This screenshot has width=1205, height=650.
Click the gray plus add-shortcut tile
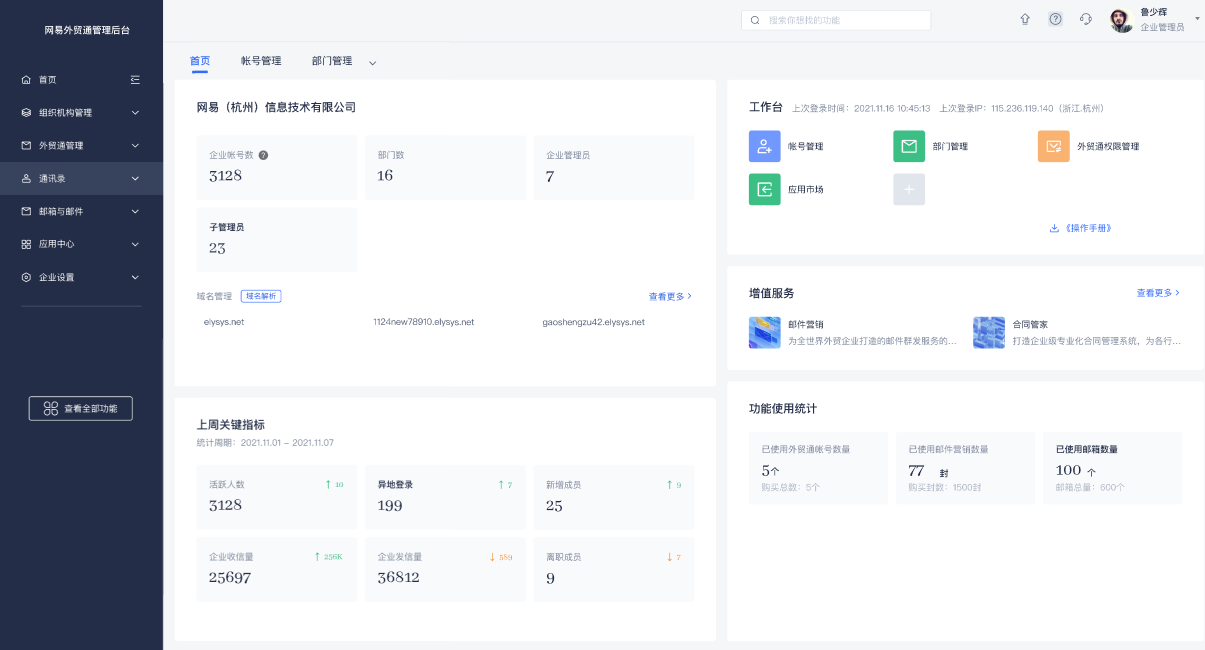(909, 189)
